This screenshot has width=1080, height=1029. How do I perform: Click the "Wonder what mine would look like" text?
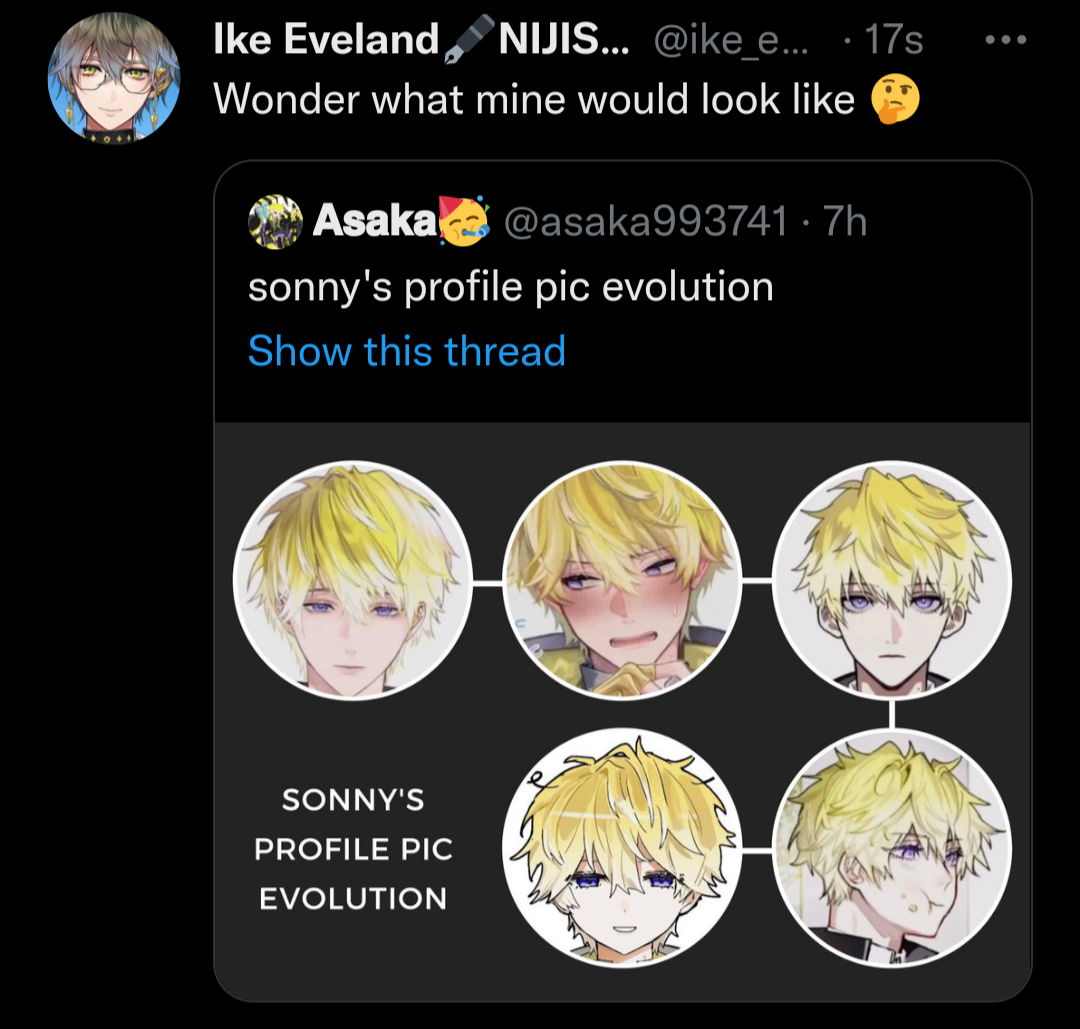tap(534, 100)
